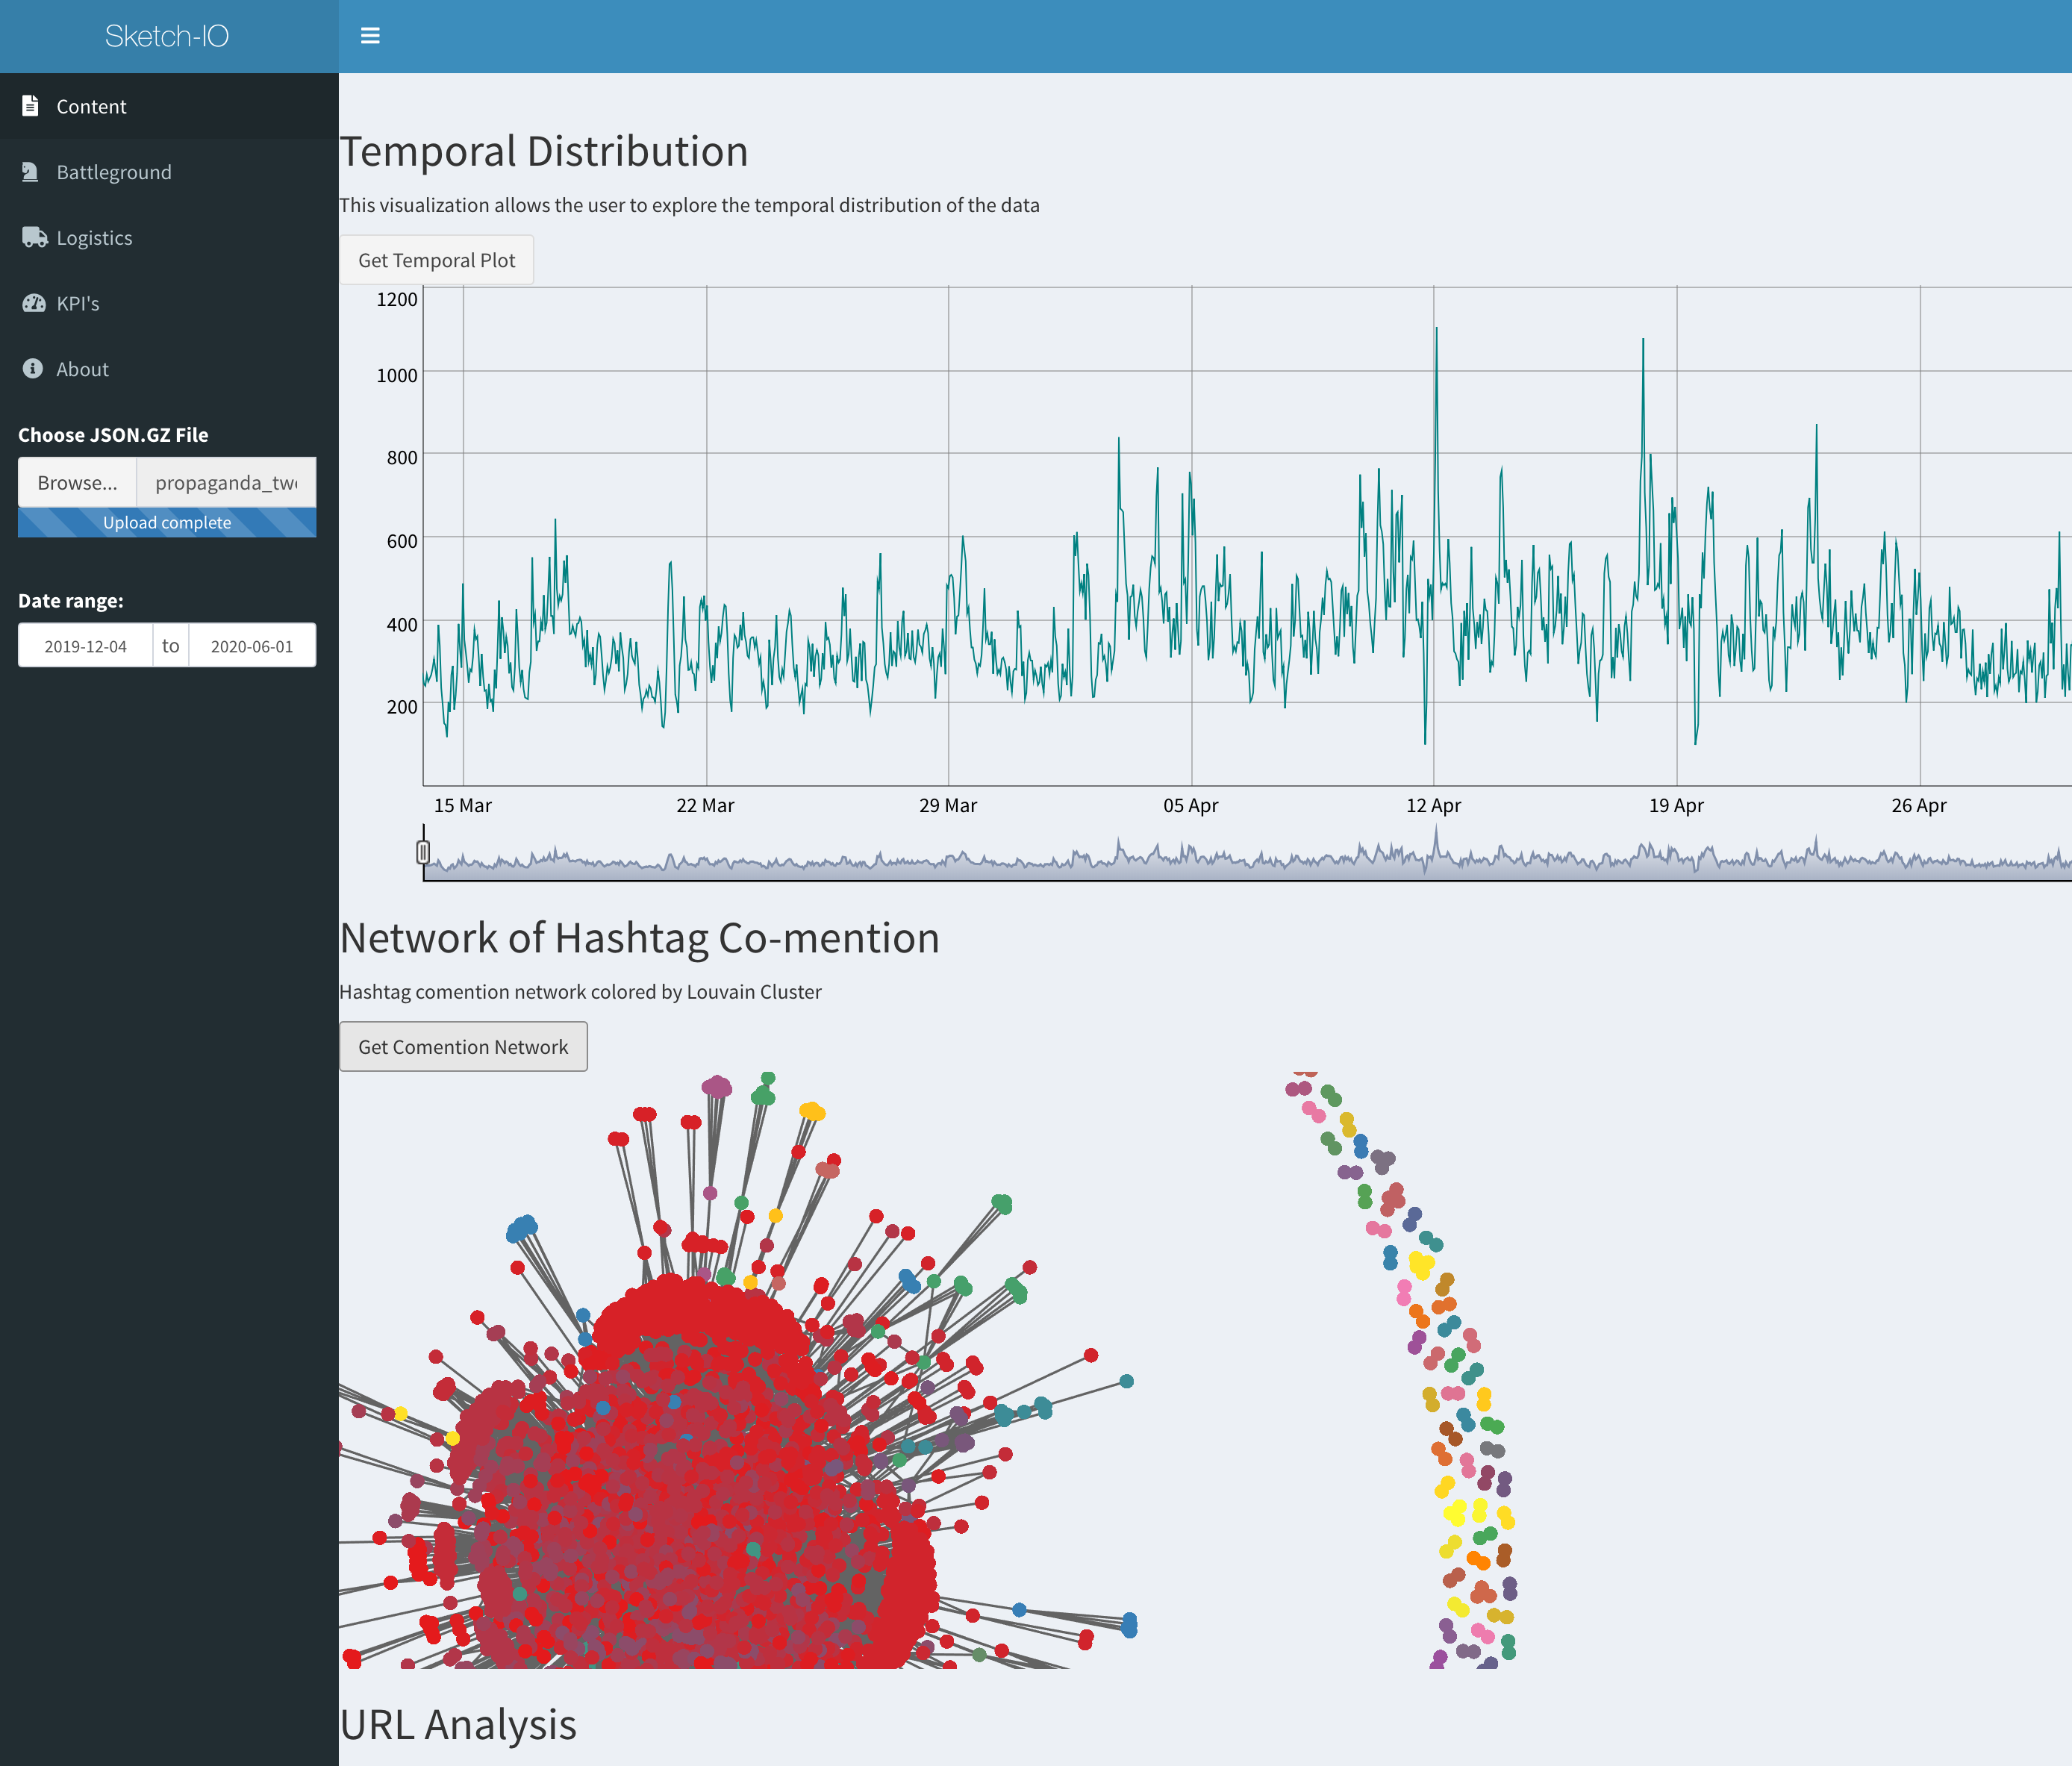Open the start date 2019-12-04 picker

tap(85, 646)
